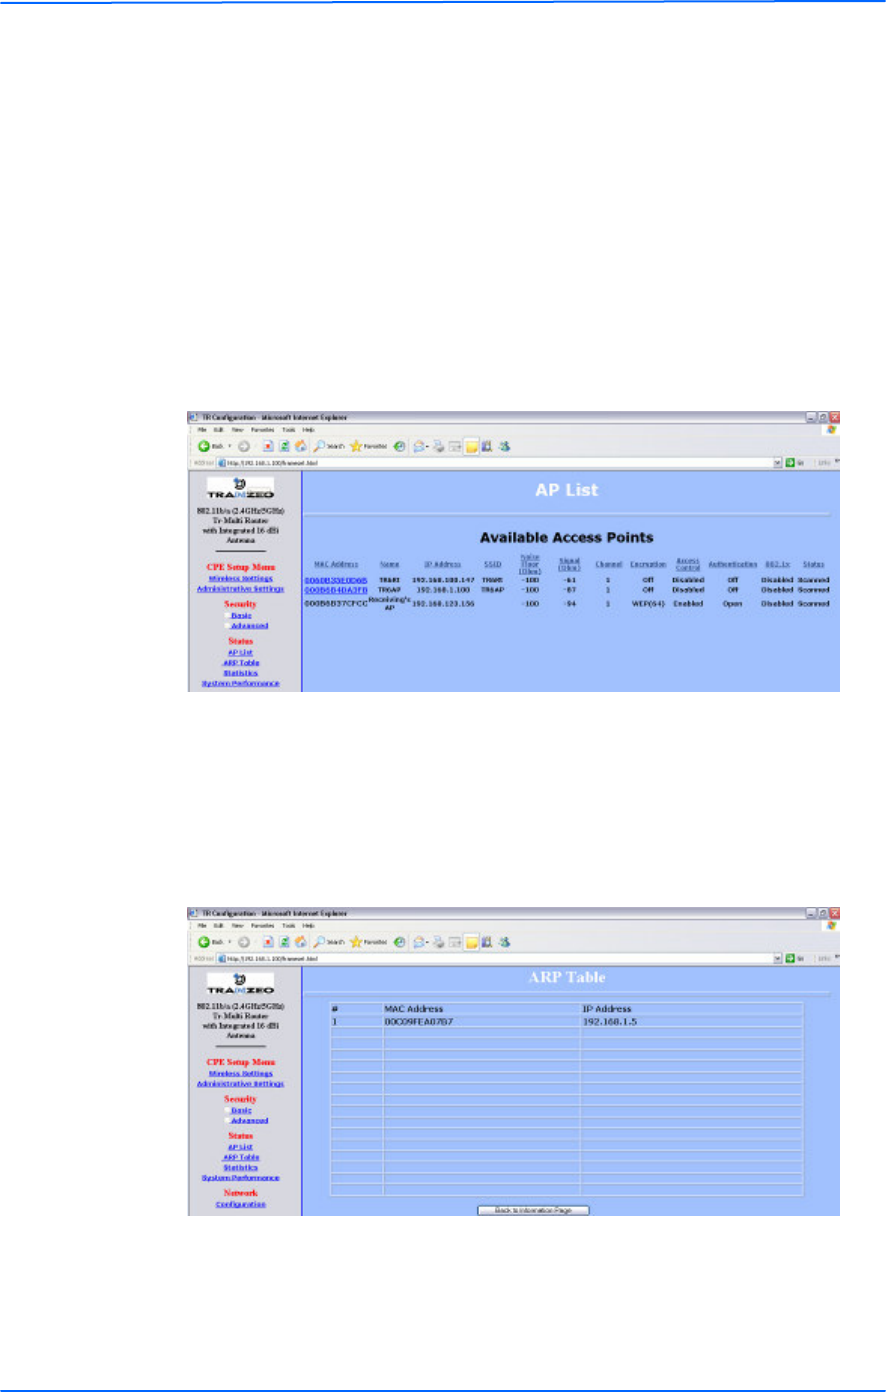Click Stop icon in AP List window toolbar
This screenshot has width=887, height=1392.
tap(268, 446)
